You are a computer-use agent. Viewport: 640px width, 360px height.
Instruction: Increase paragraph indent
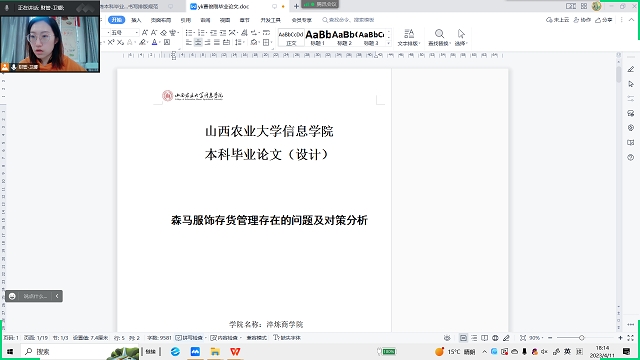coord(223,33)
